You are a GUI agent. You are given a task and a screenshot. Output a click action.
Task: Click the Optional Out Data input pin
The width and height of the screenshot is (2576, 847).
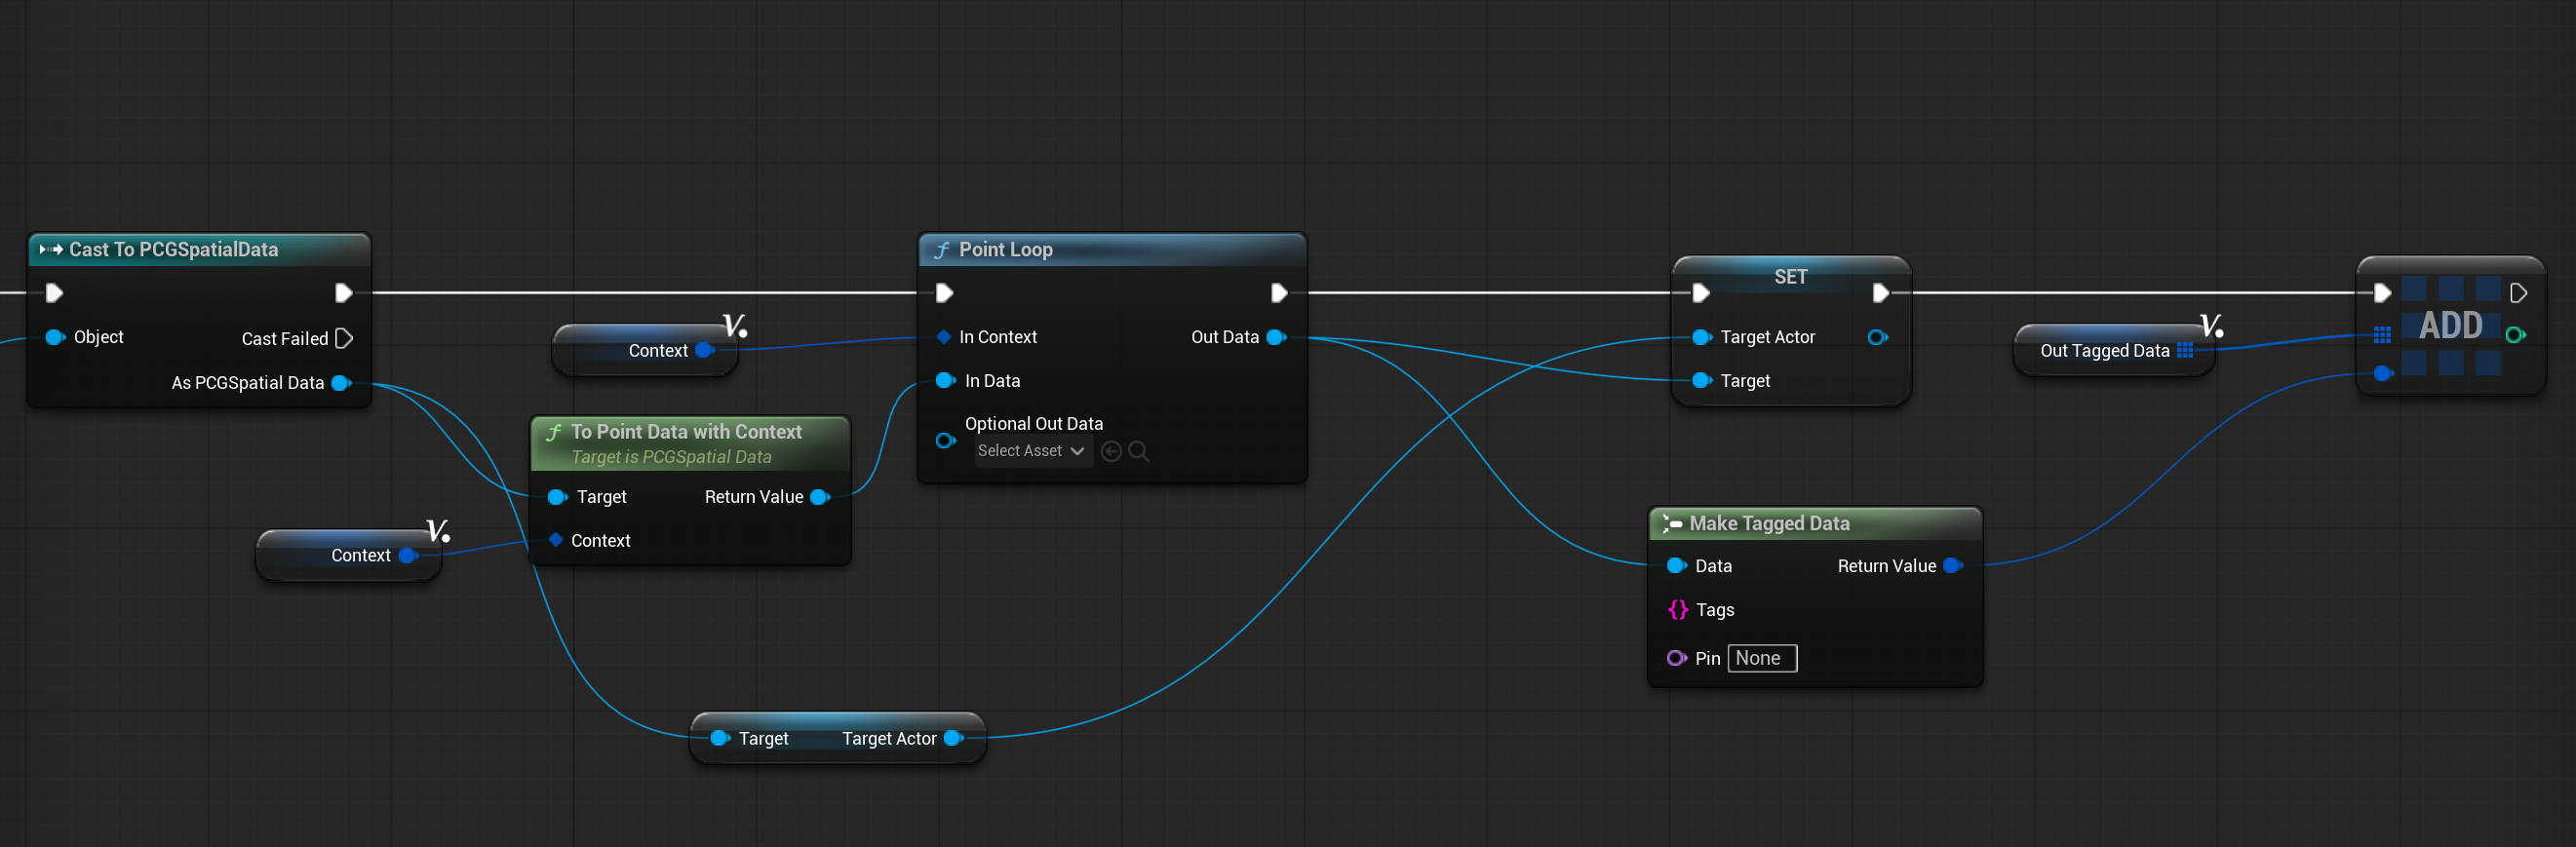944,441
